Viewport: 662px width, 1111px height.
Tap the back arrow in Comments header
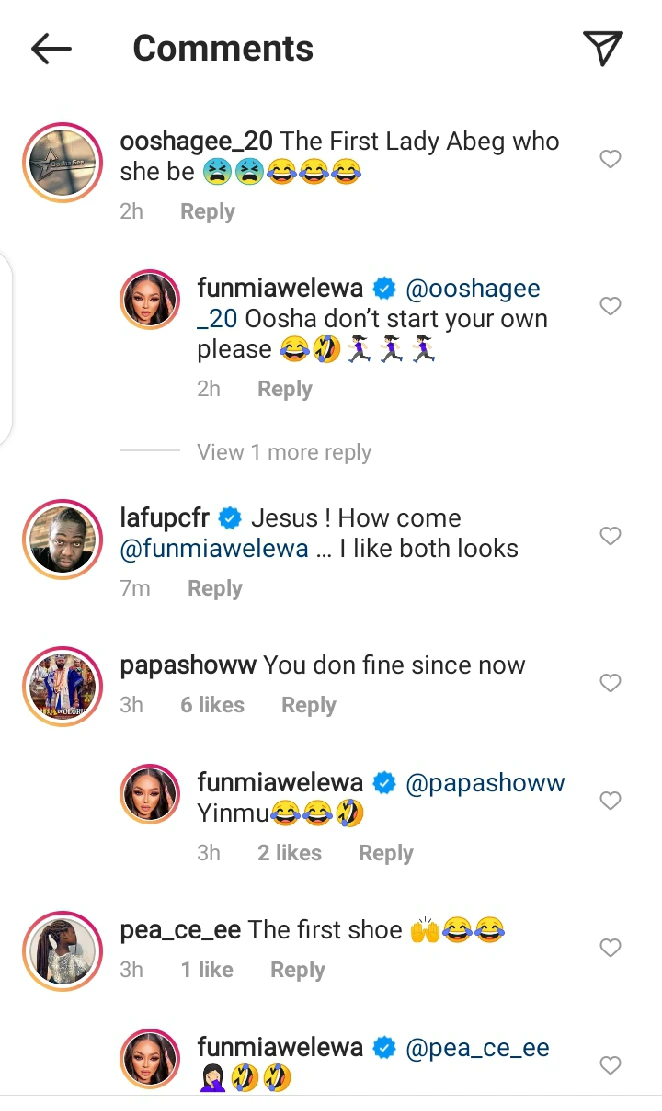(51, 48)
